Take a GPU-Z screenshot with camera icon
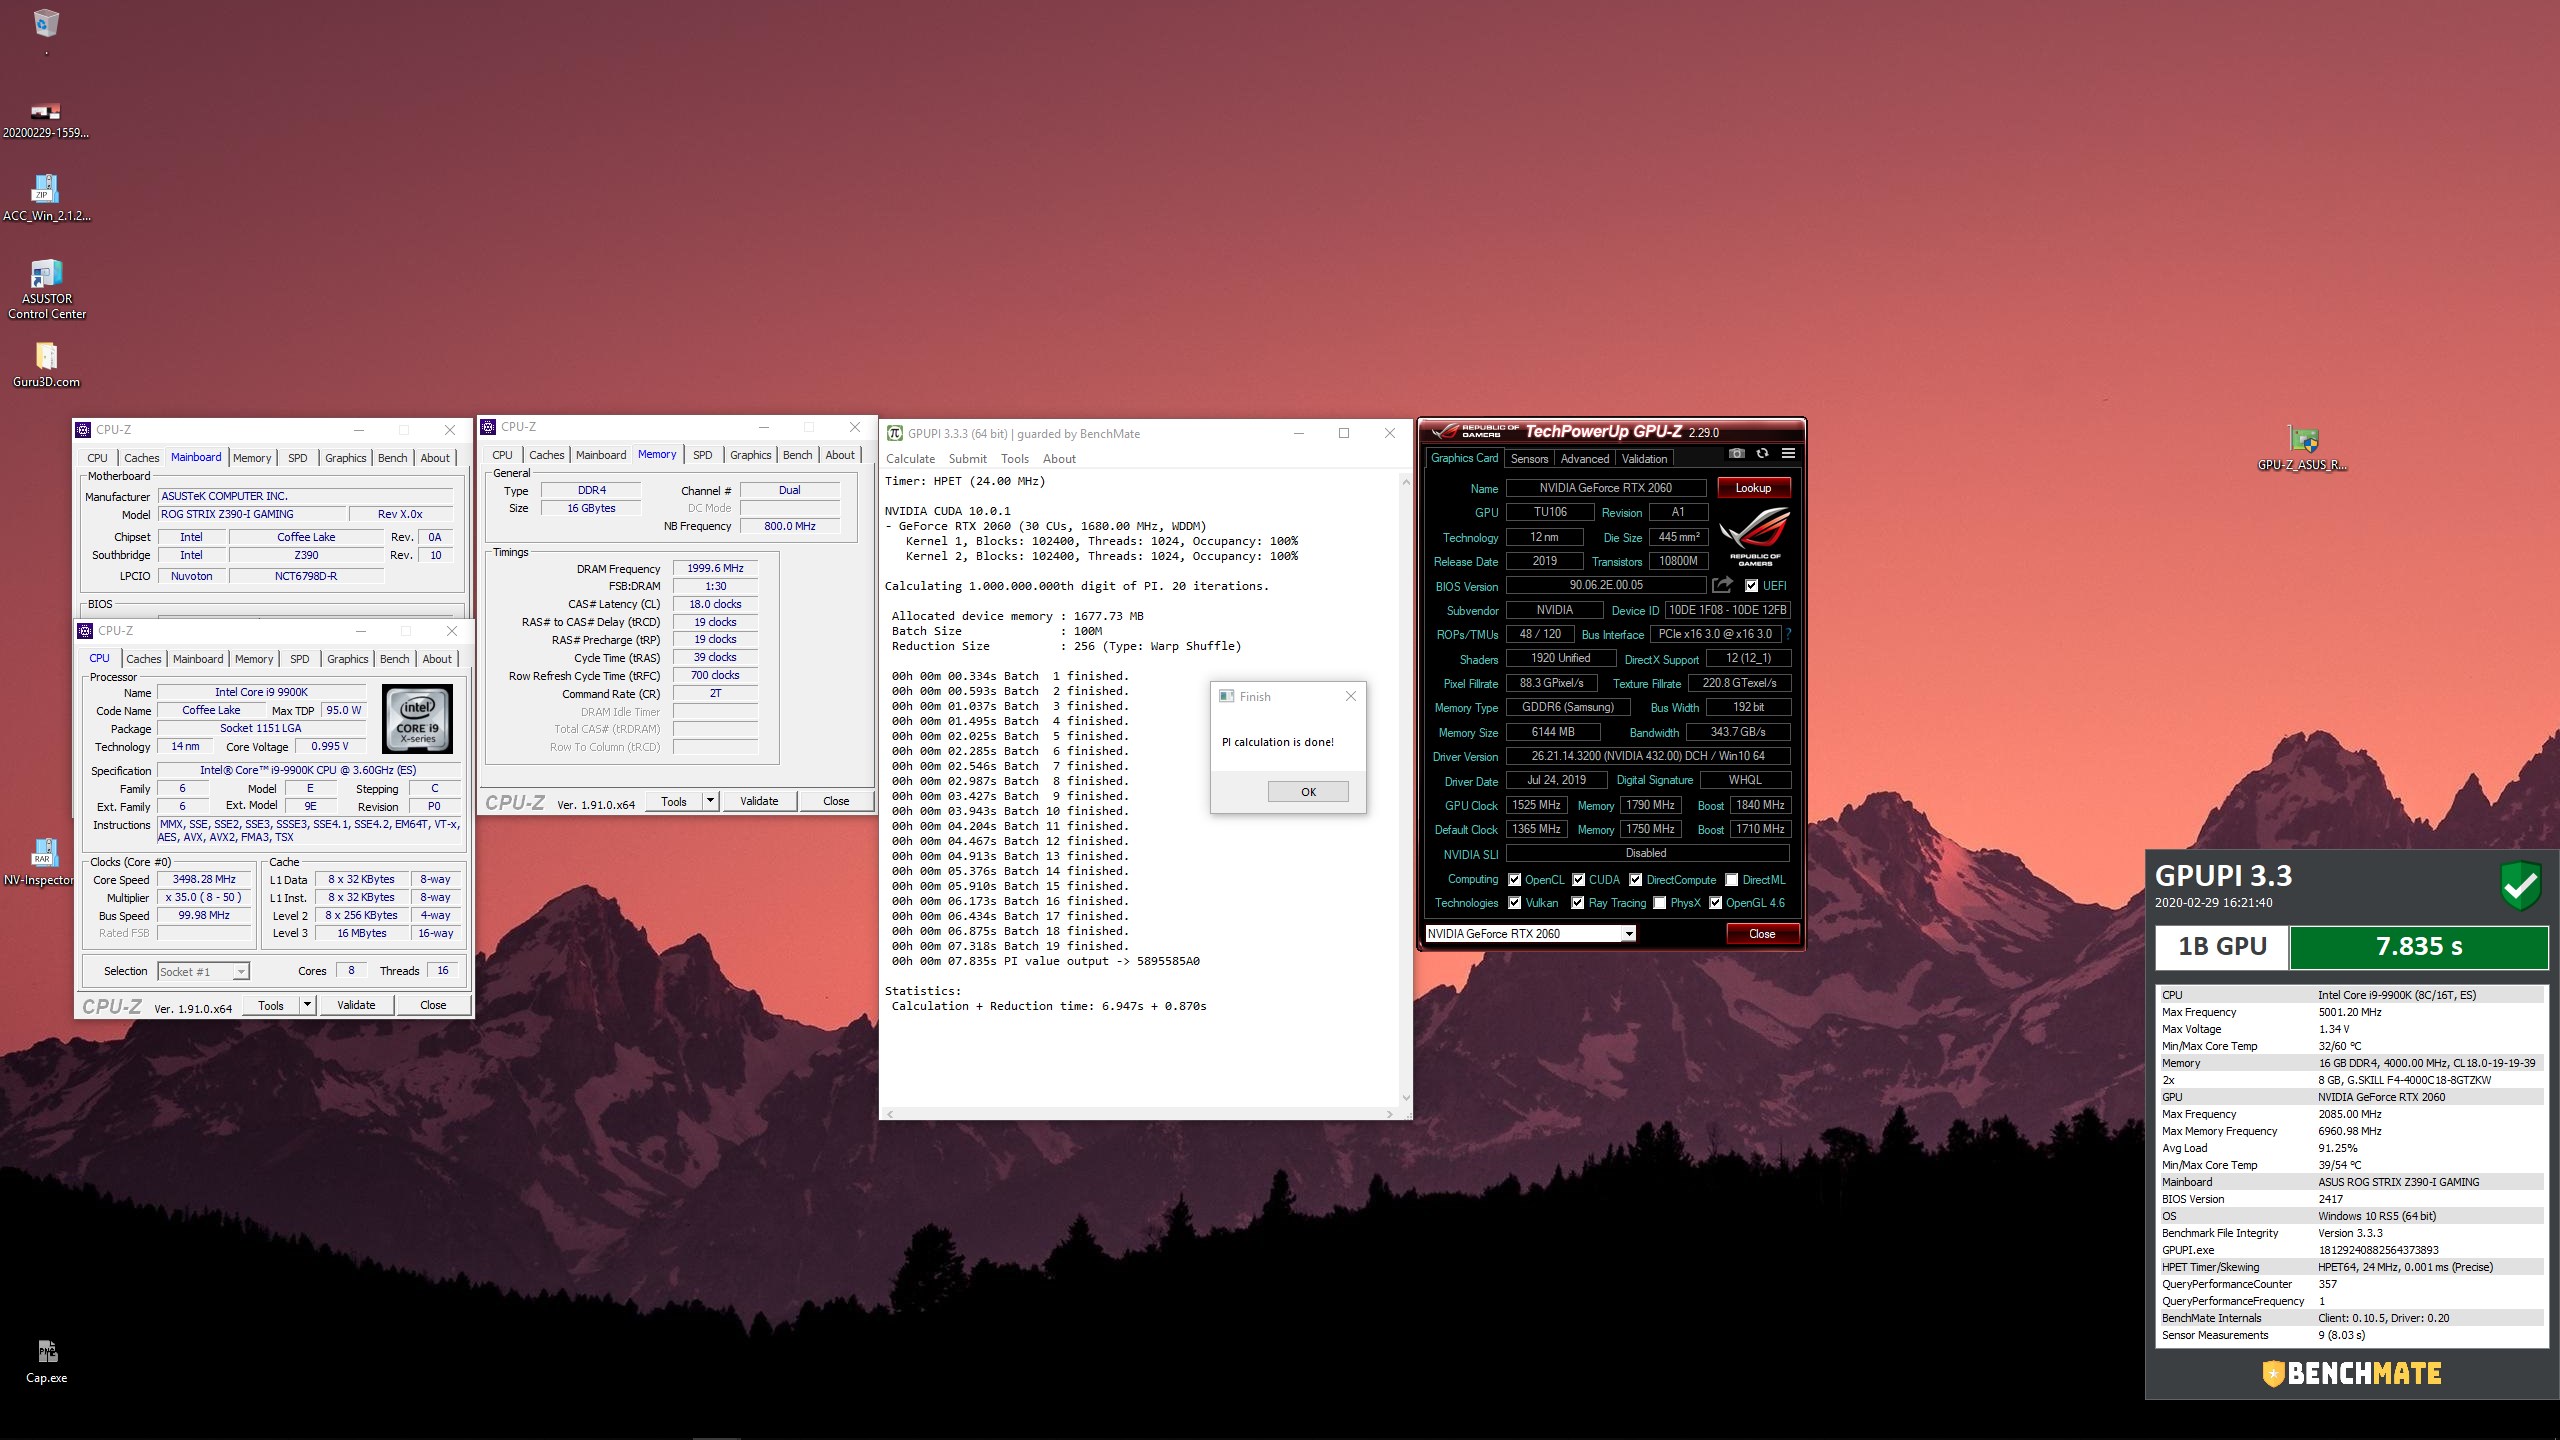 point(1737,454)
